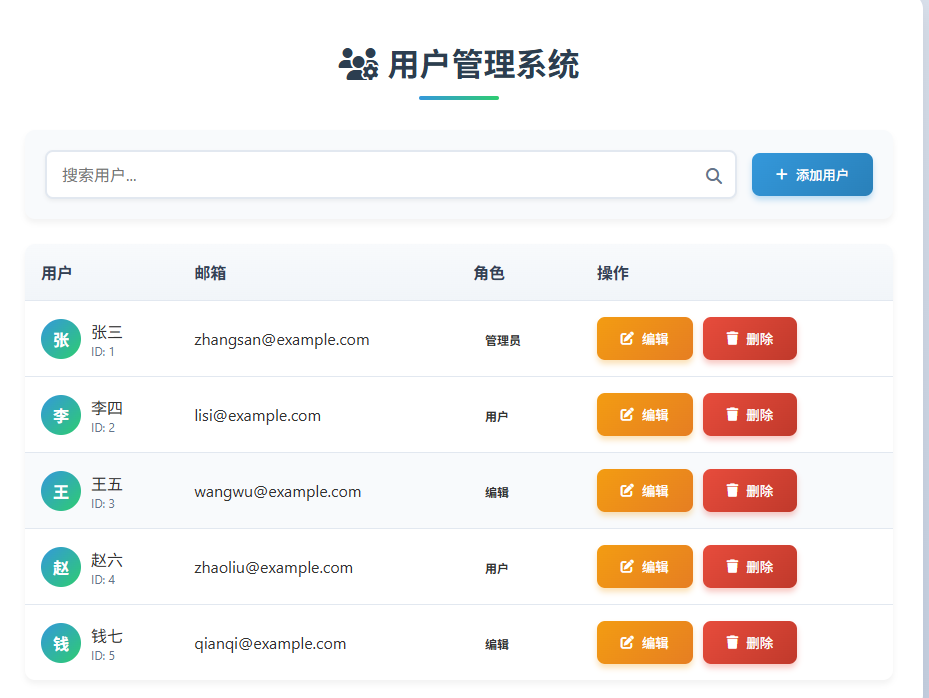Screen dimensions: 929x698
Task: Delete user 钱七
Action: (749, 643)
